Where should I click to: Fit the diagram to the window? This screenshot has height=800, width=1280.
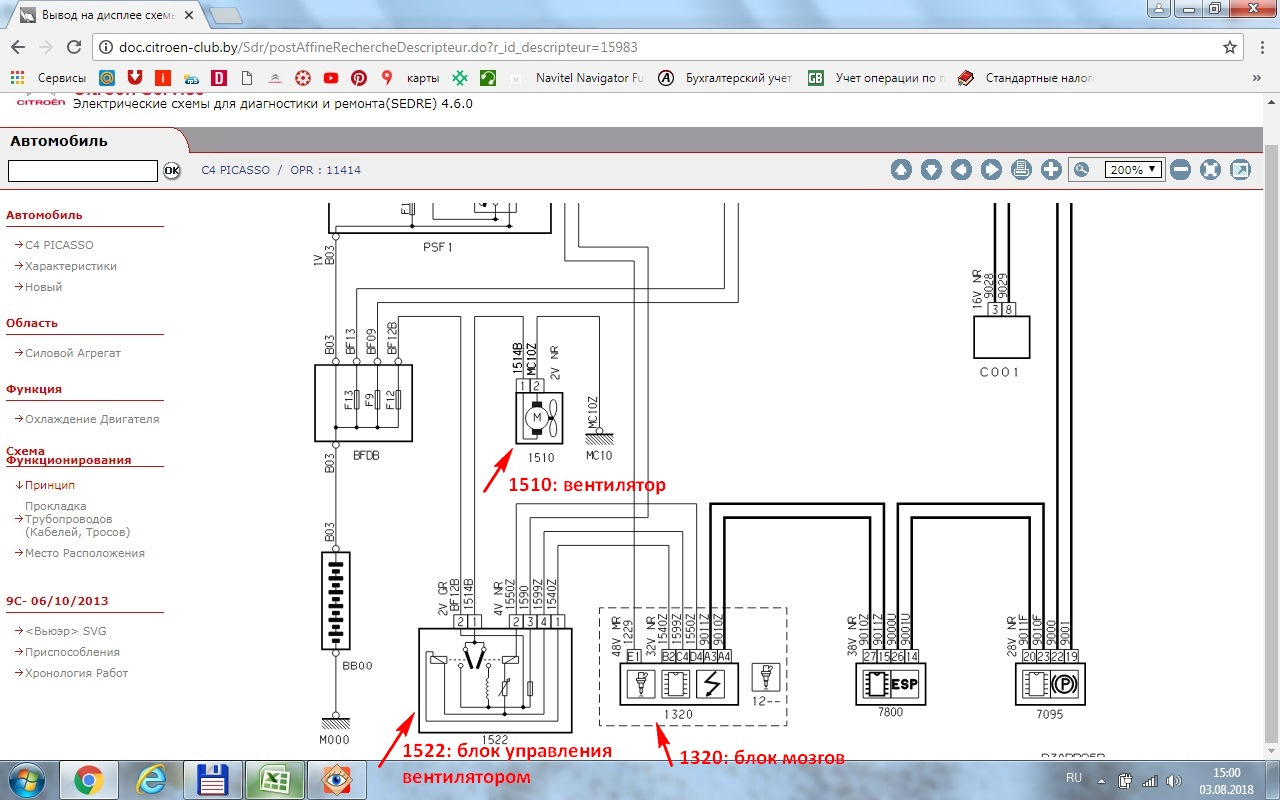point(1210,170)
